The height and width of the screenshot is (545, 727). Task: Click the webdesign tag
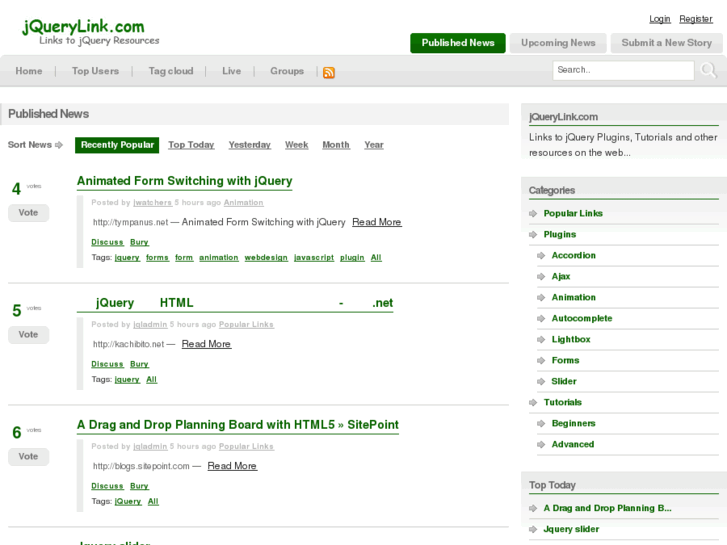[266, 257]
